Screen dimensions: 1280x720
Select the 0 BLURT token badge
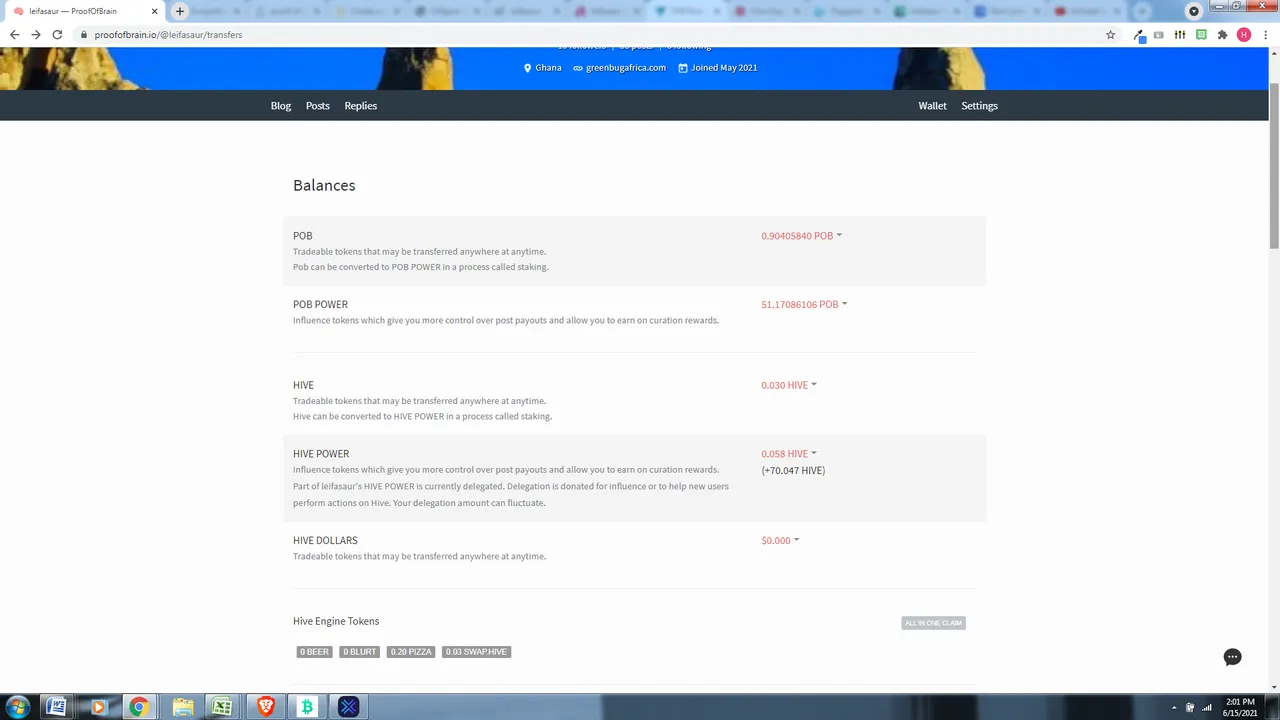click(x=360, y=652)
